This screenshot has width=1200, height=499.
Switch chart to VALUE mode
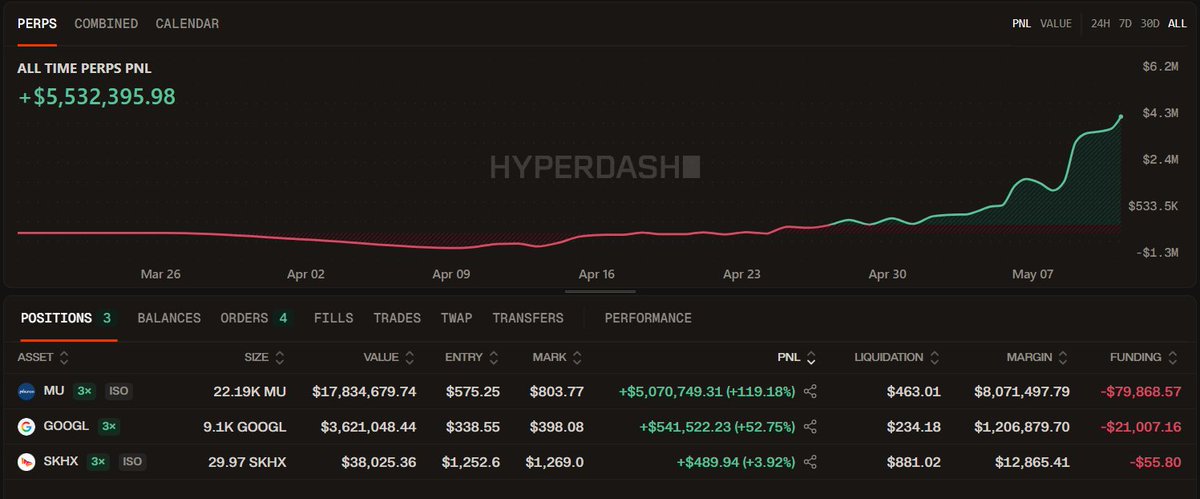pos(1055,23)
